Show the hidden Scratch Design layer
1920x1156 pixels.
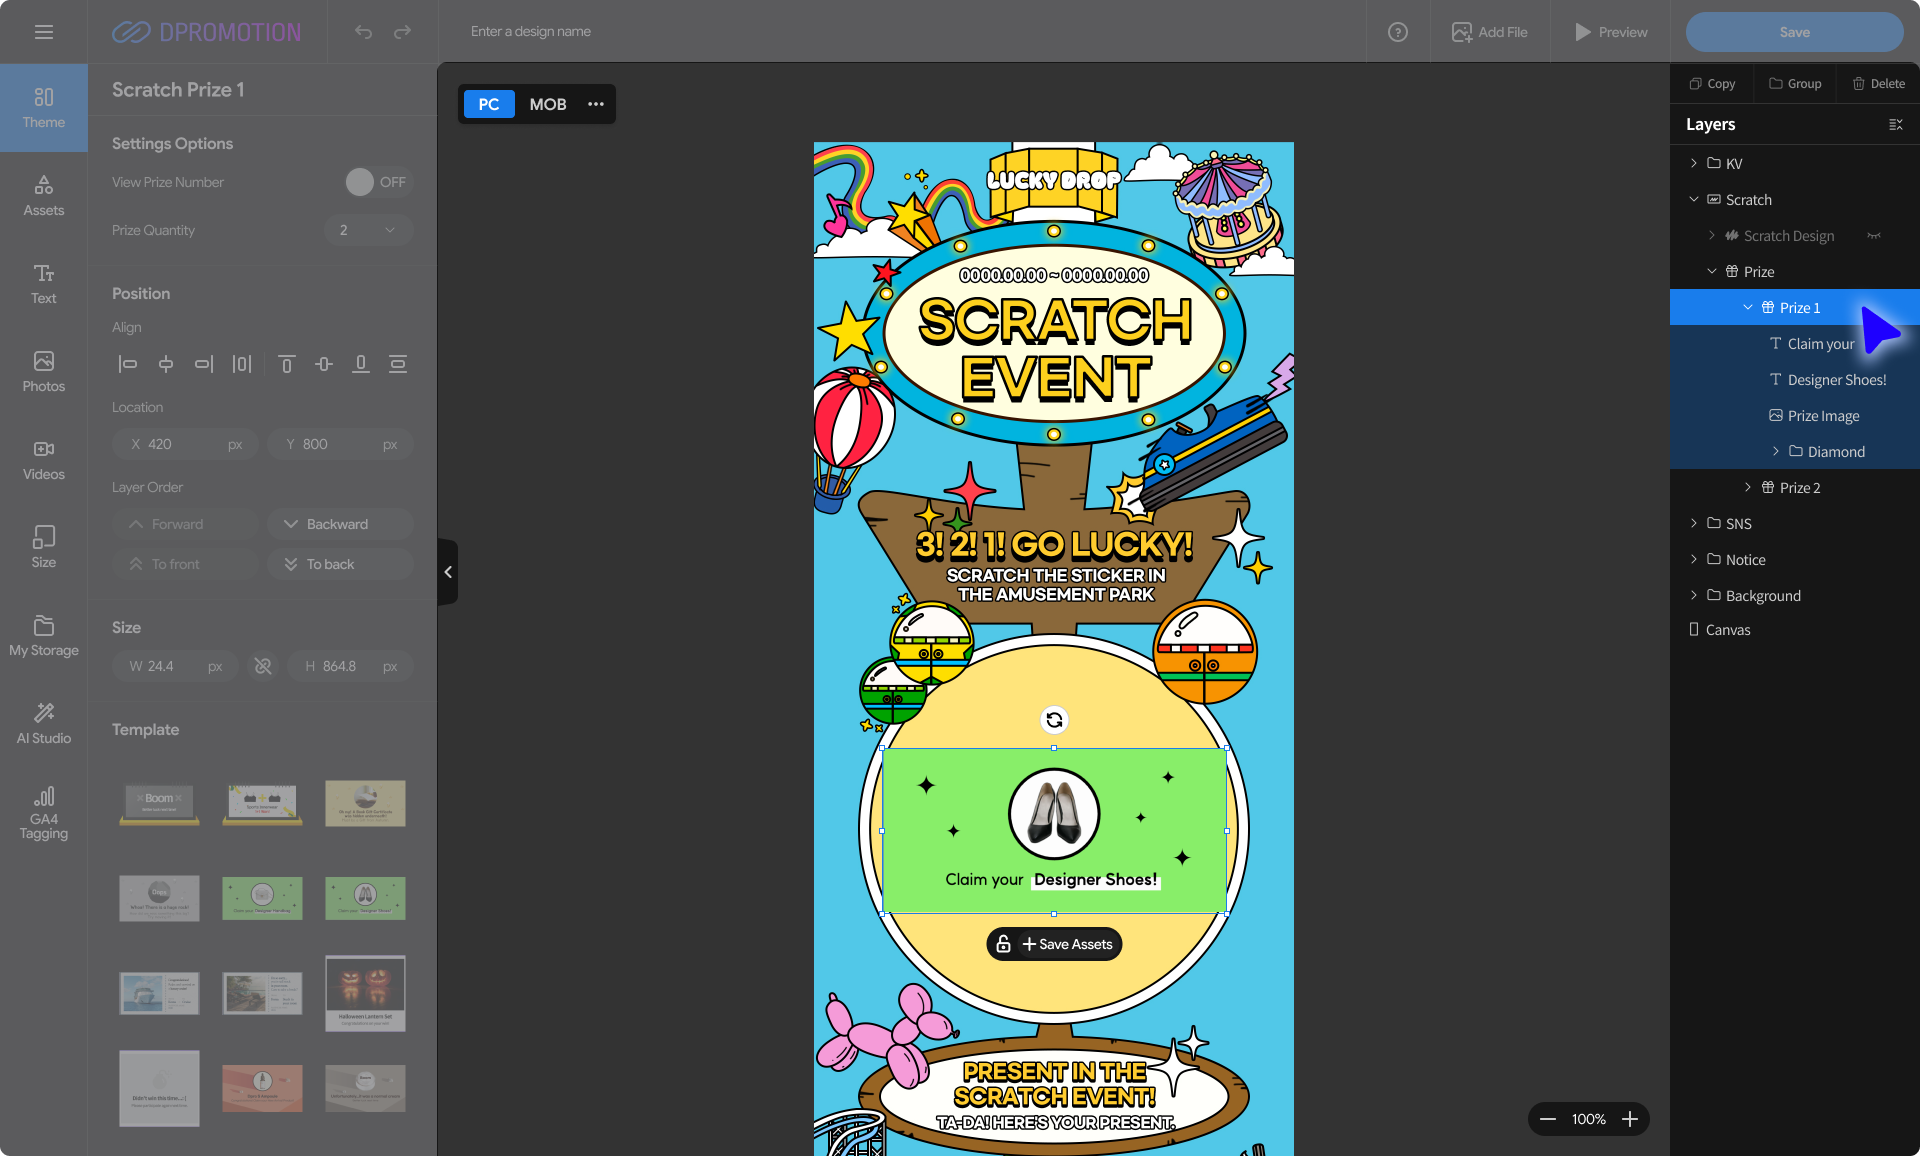point(1874,236)
